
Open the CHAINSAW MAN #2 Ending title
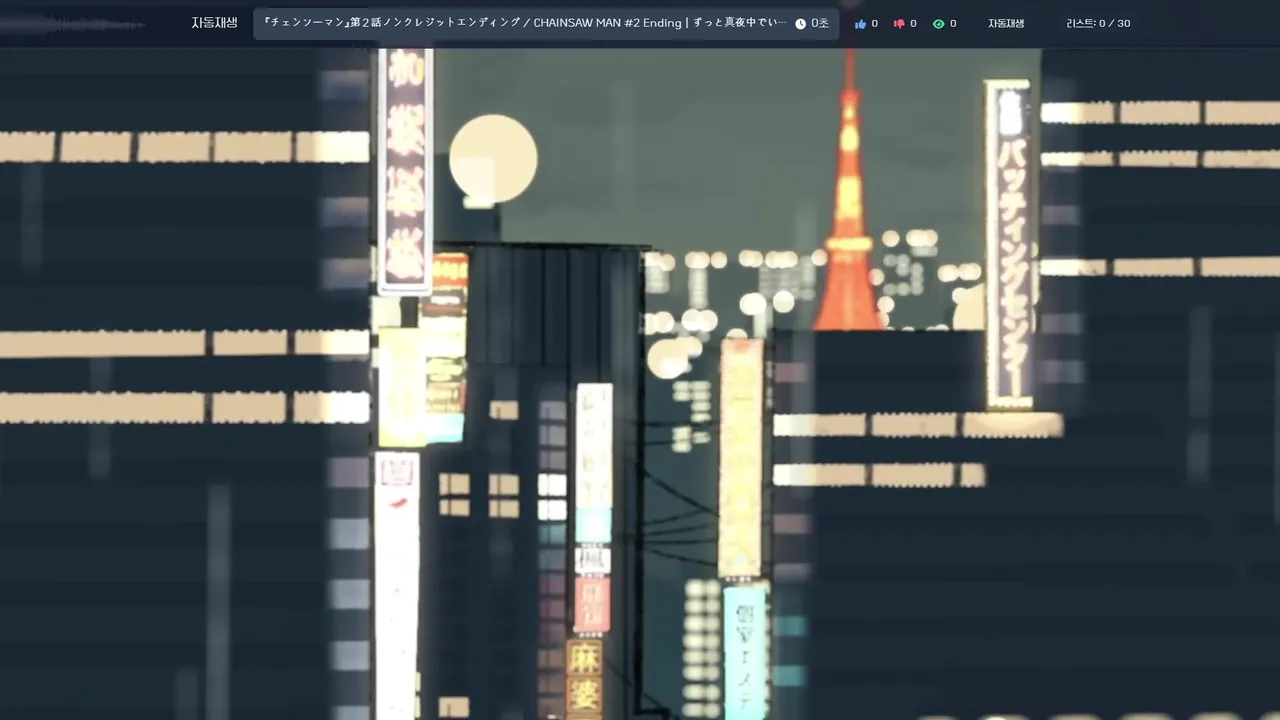[525, 23]
